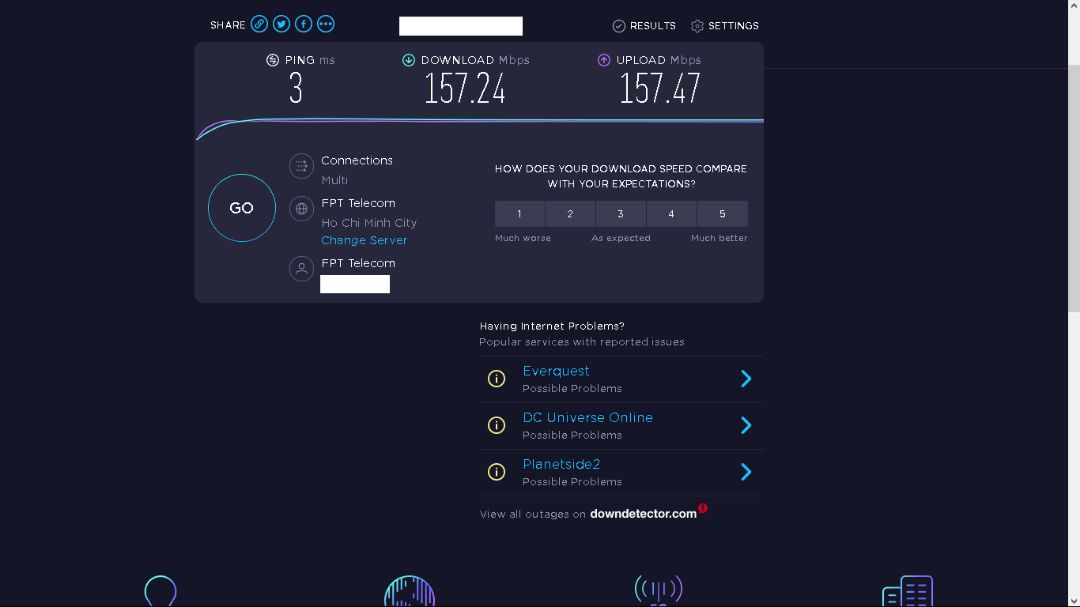This screenshot has width=1080, height=607.
Task: Open the Settings menu
Action: (x=725, y=26)
